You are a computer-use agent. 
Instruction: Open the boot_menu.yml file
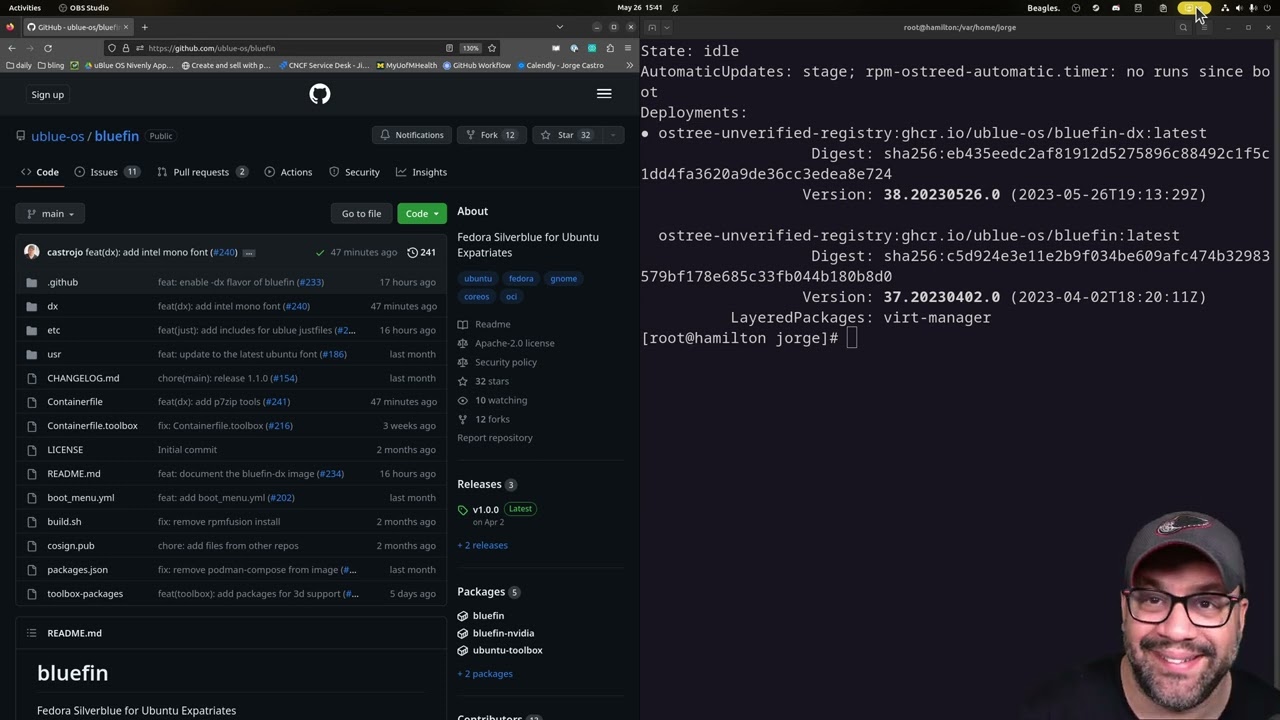point(81,498)
